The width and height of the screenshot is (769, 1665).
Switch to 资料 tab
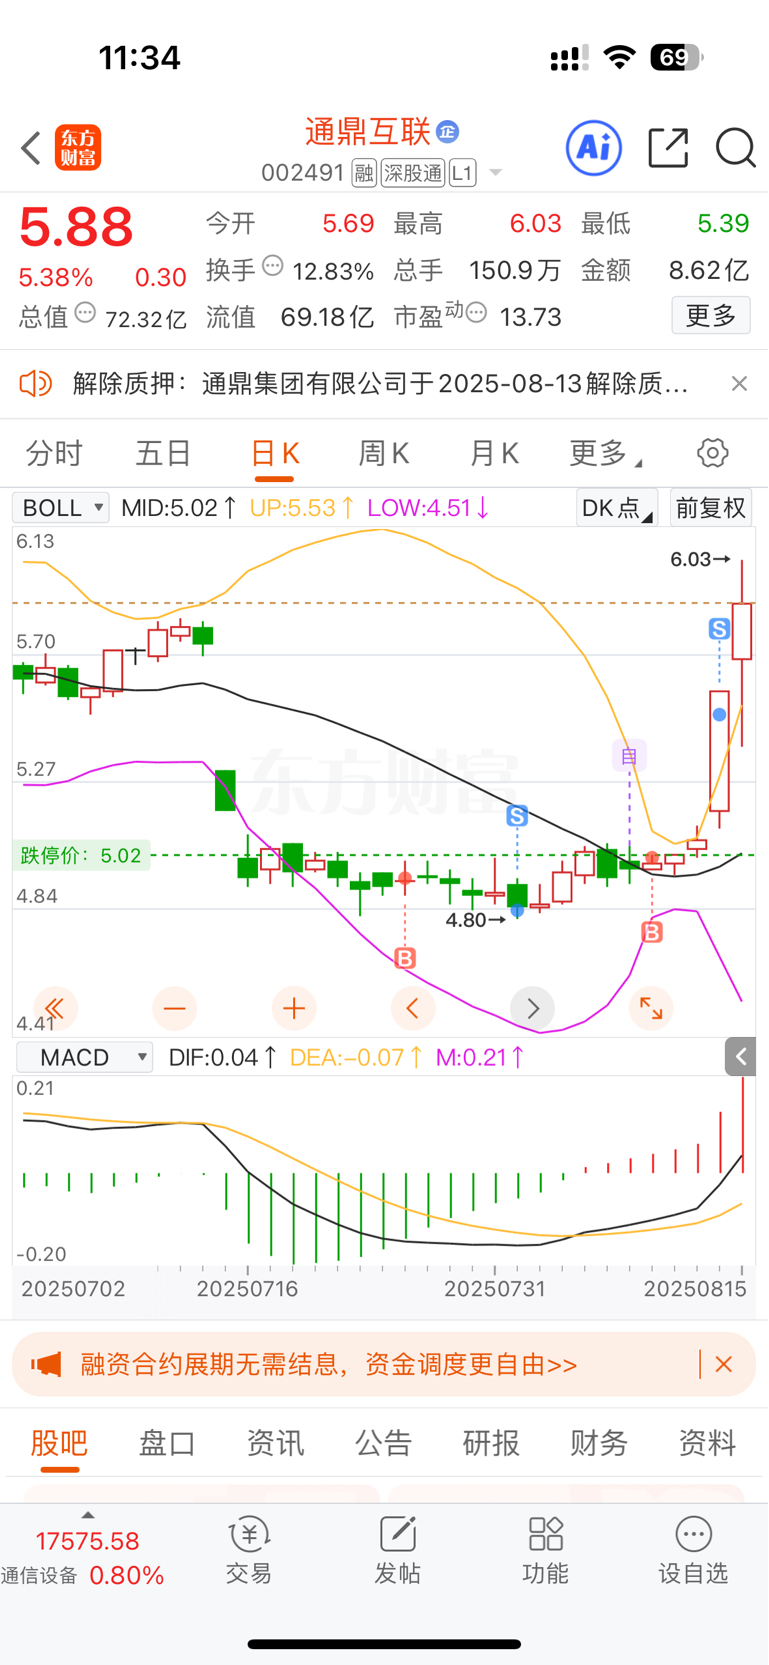[x=707, y=1443]
